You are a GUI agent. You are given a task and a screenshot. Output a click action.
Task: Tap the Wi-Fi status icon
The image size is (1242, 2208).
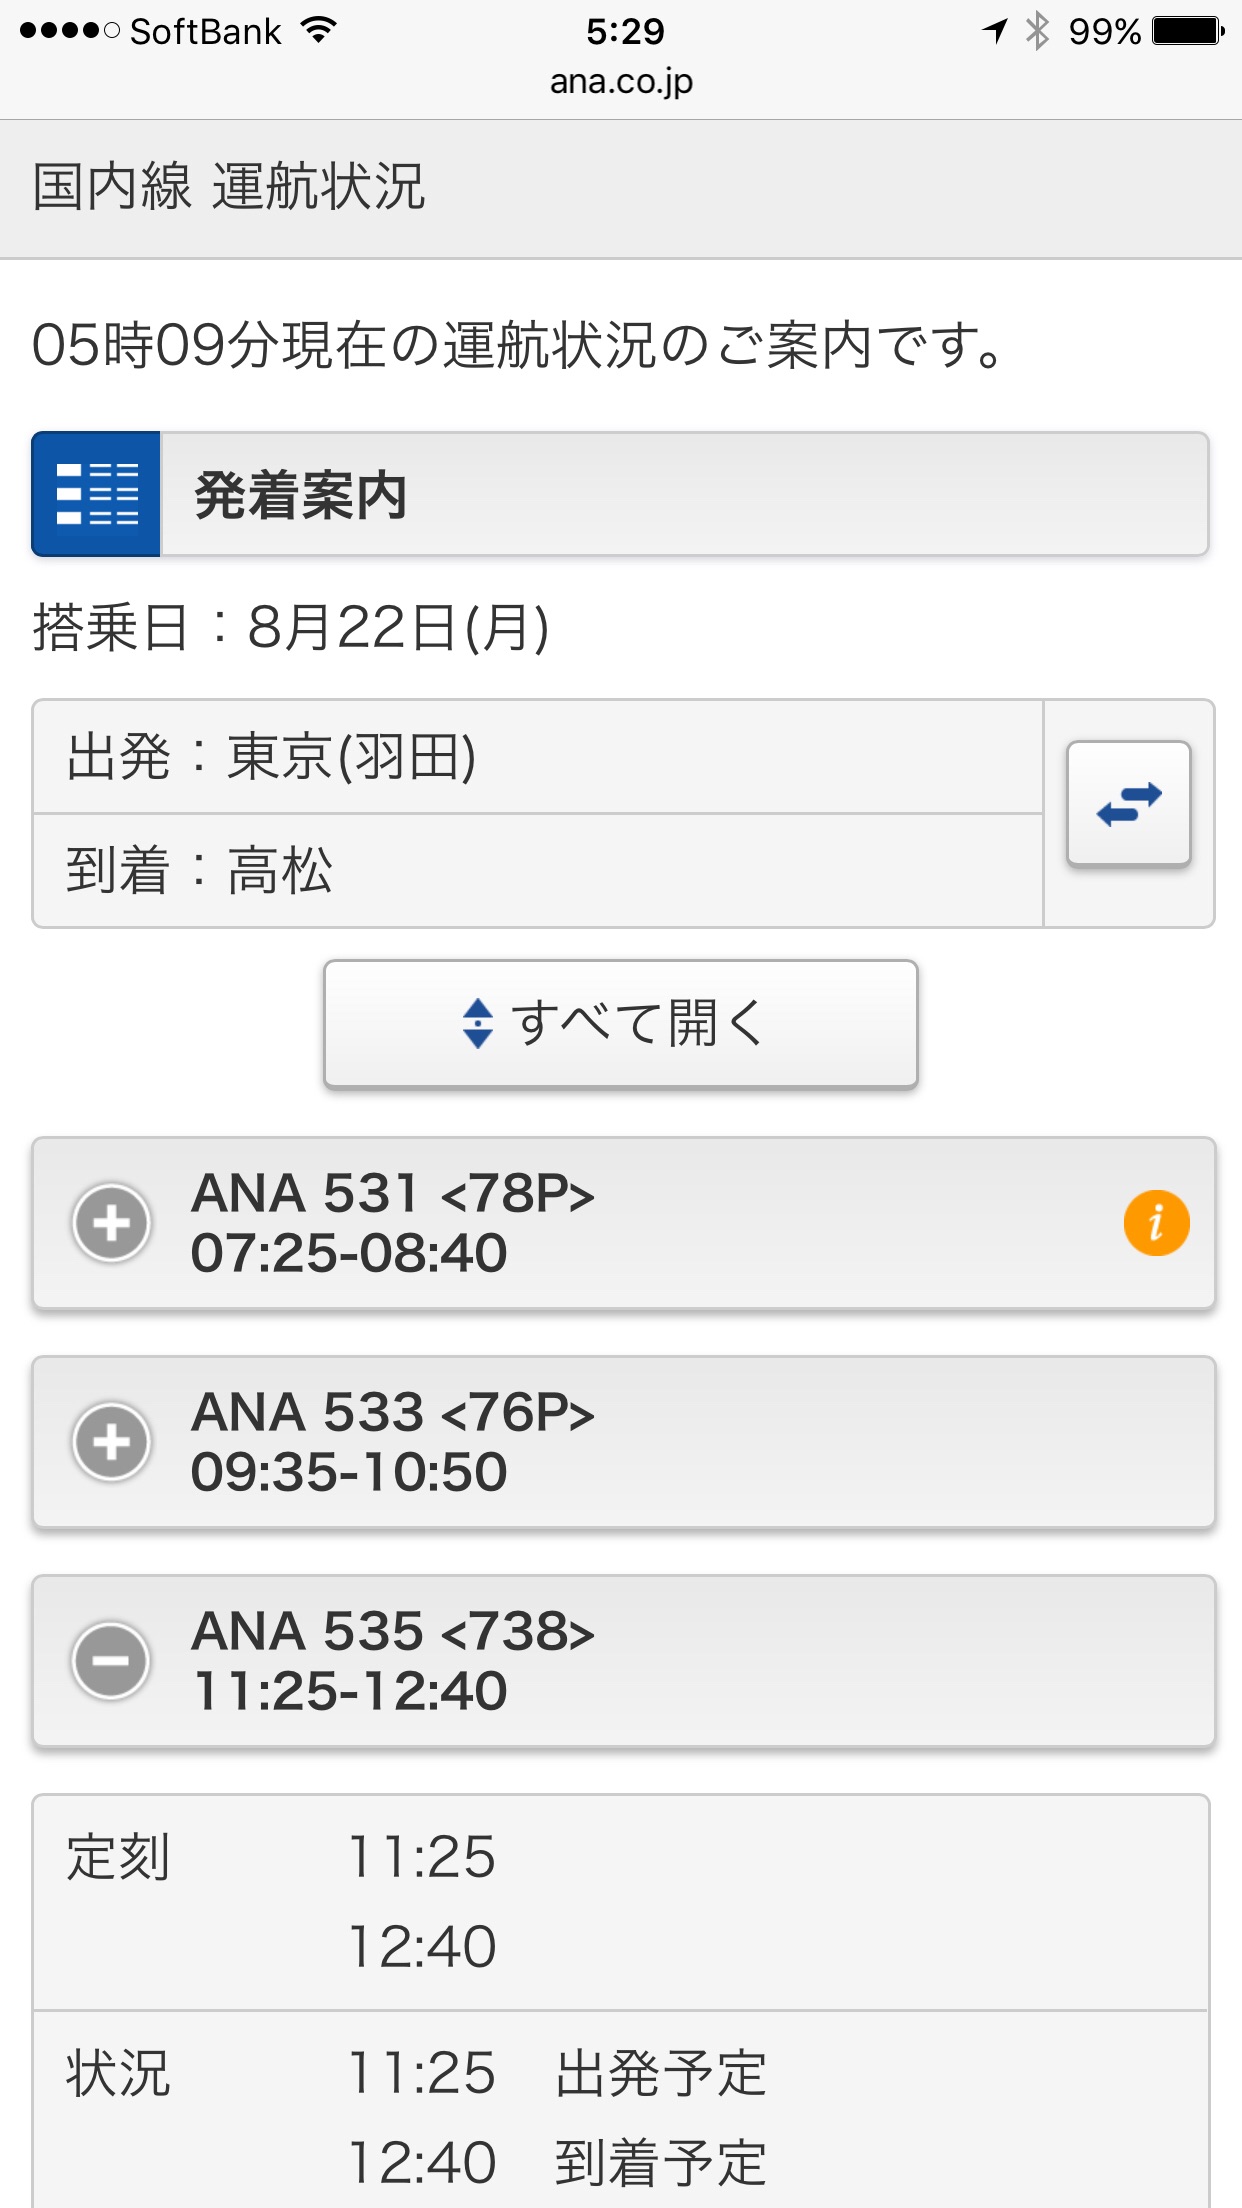tap(318, 31)
